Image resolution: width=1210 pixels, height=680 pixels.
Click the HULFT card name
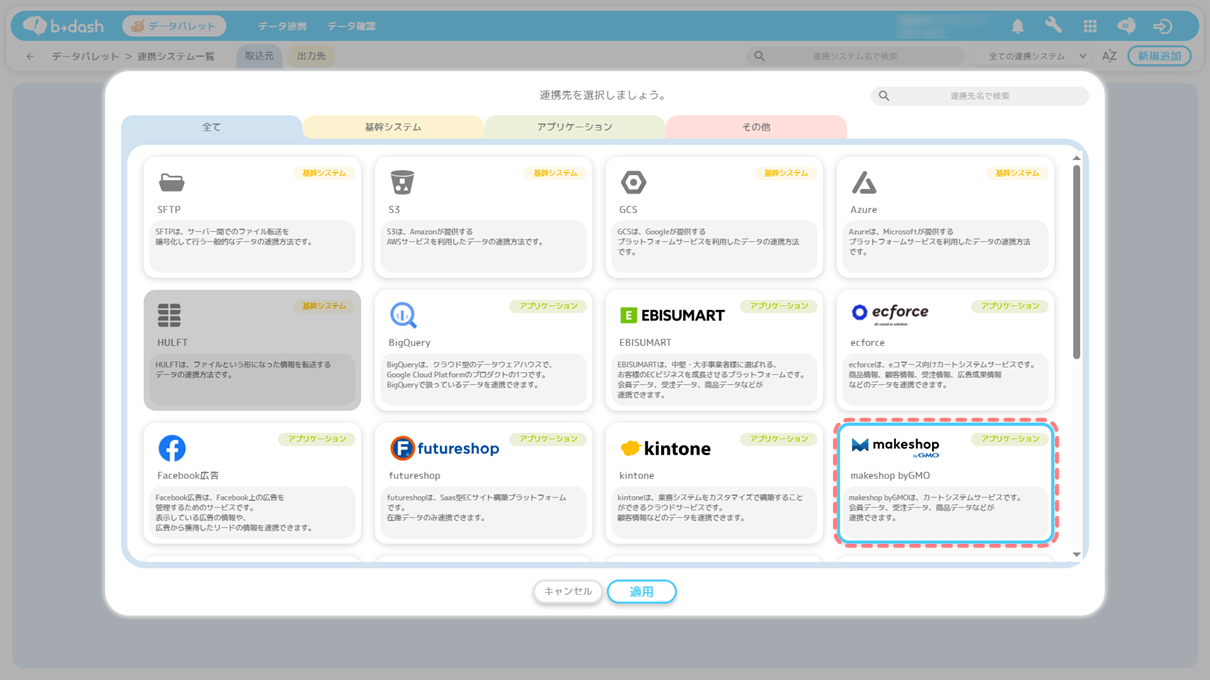coord(172,342)
